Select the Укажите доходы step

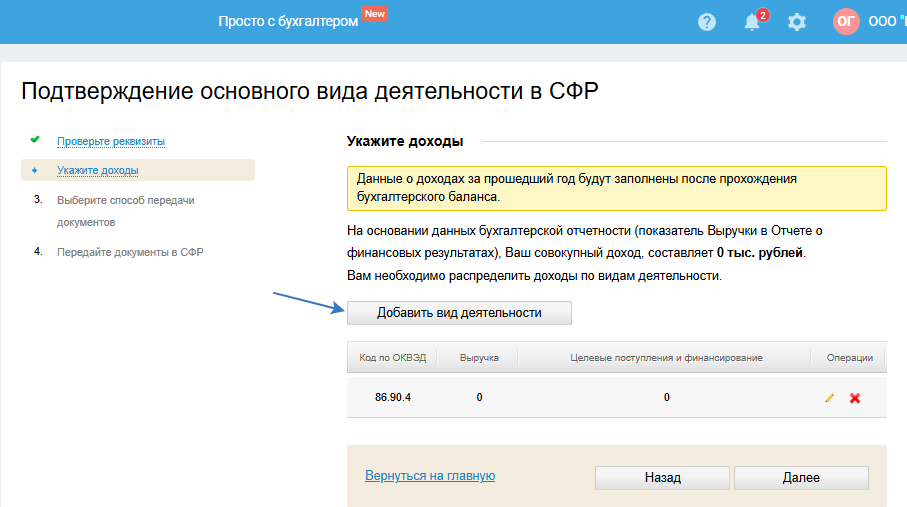(98, 170)
